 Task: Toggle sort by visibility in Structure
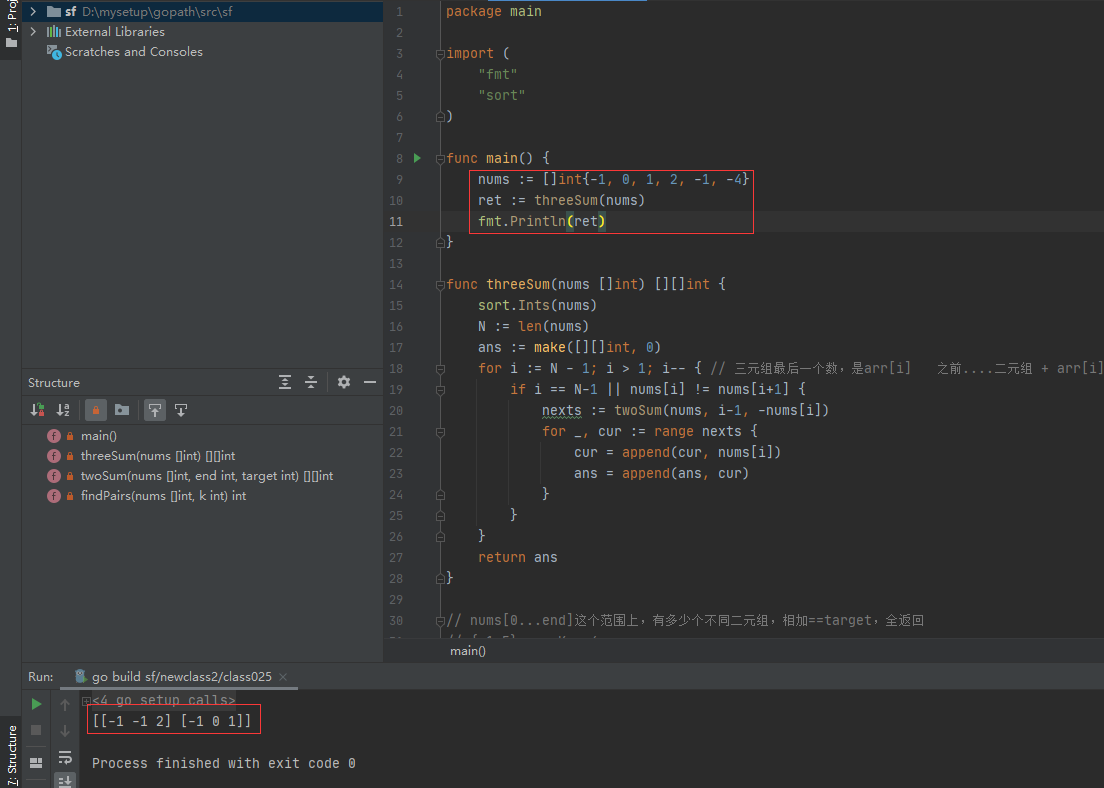click(x=38, y=410)
